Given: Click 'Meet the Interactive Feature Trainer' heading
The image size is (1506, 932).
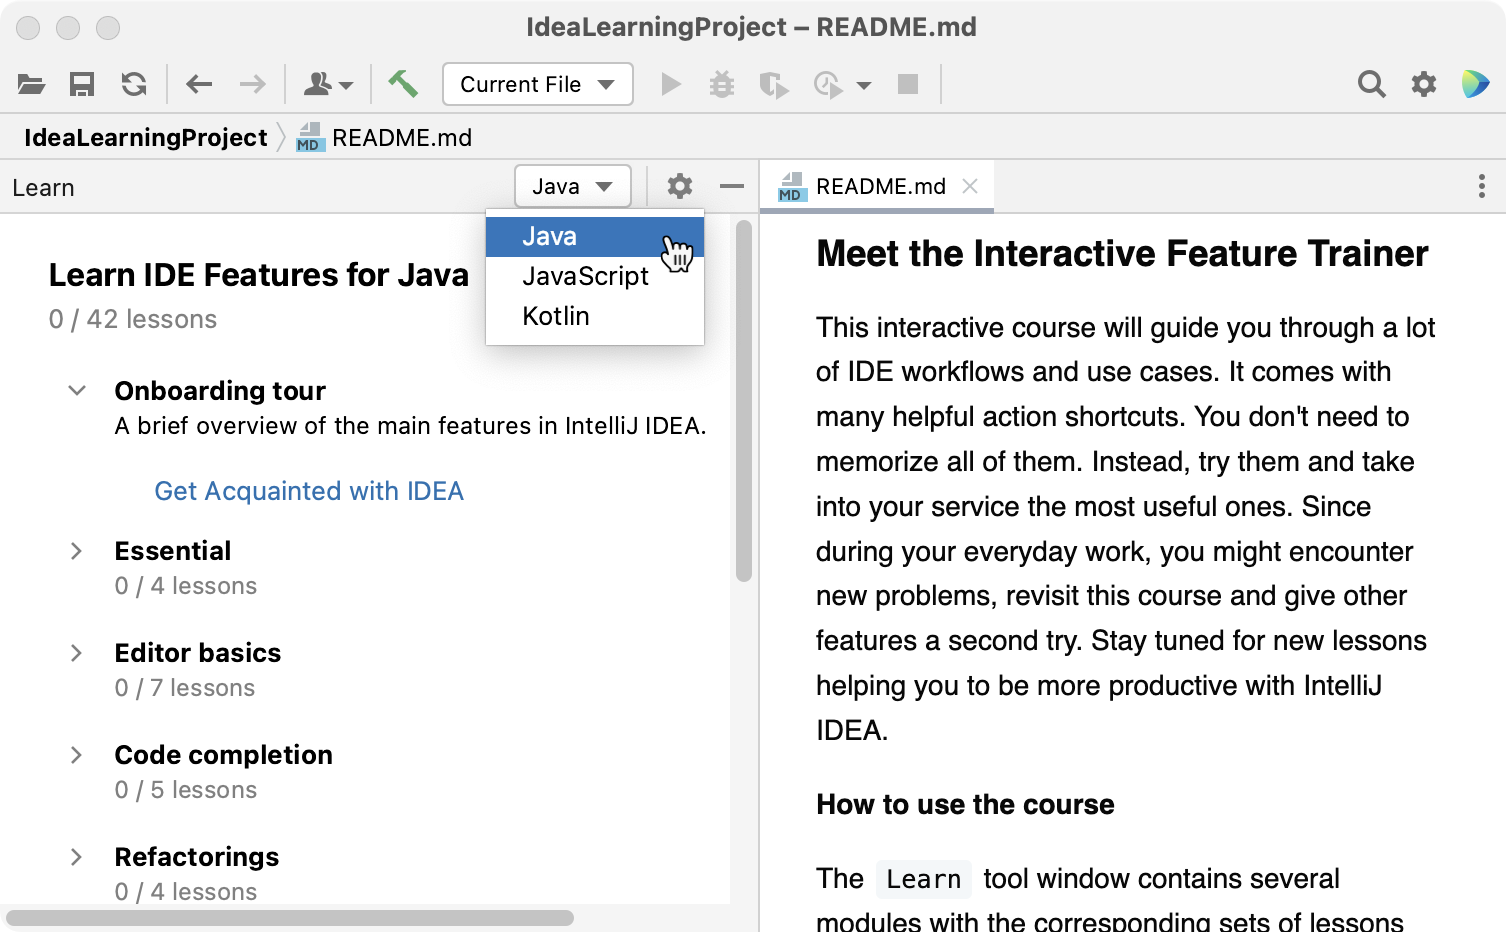Looking at the screenshot, I should coord(1122,254).
